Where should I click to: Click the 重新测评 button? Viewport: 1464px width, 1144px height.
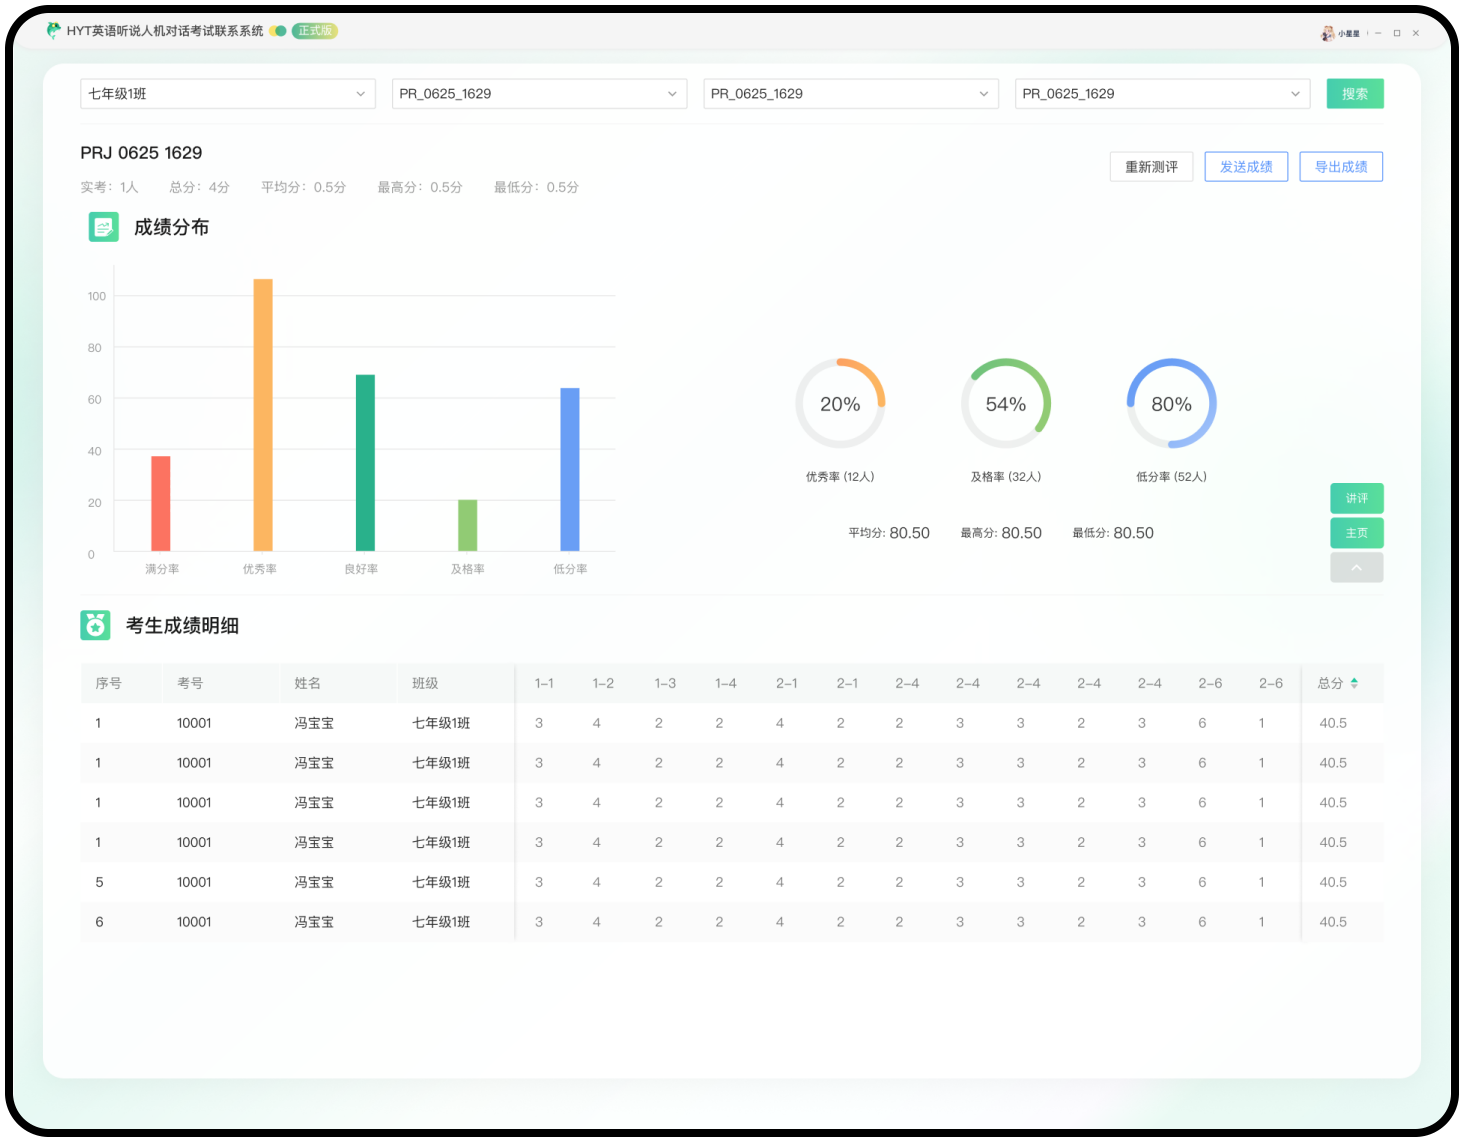coord(1151,167)
